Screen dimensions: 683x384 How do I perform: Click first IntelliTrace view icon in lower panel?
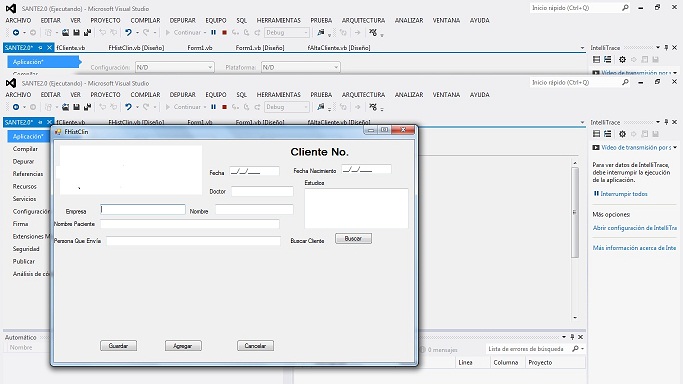tap(597, 134)
